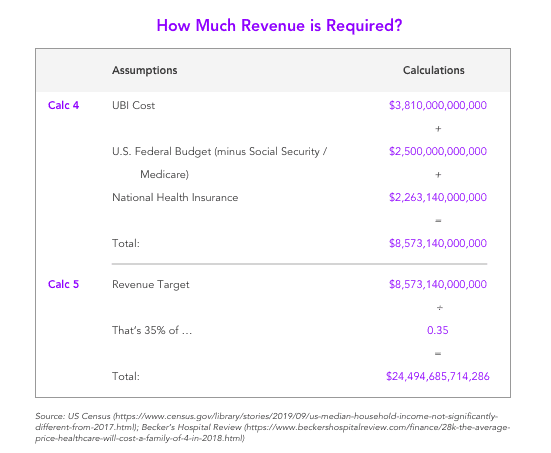Select the 'Assumptions' column header
The width and height of the screenshot is (551, 453).
pos(145,70)
